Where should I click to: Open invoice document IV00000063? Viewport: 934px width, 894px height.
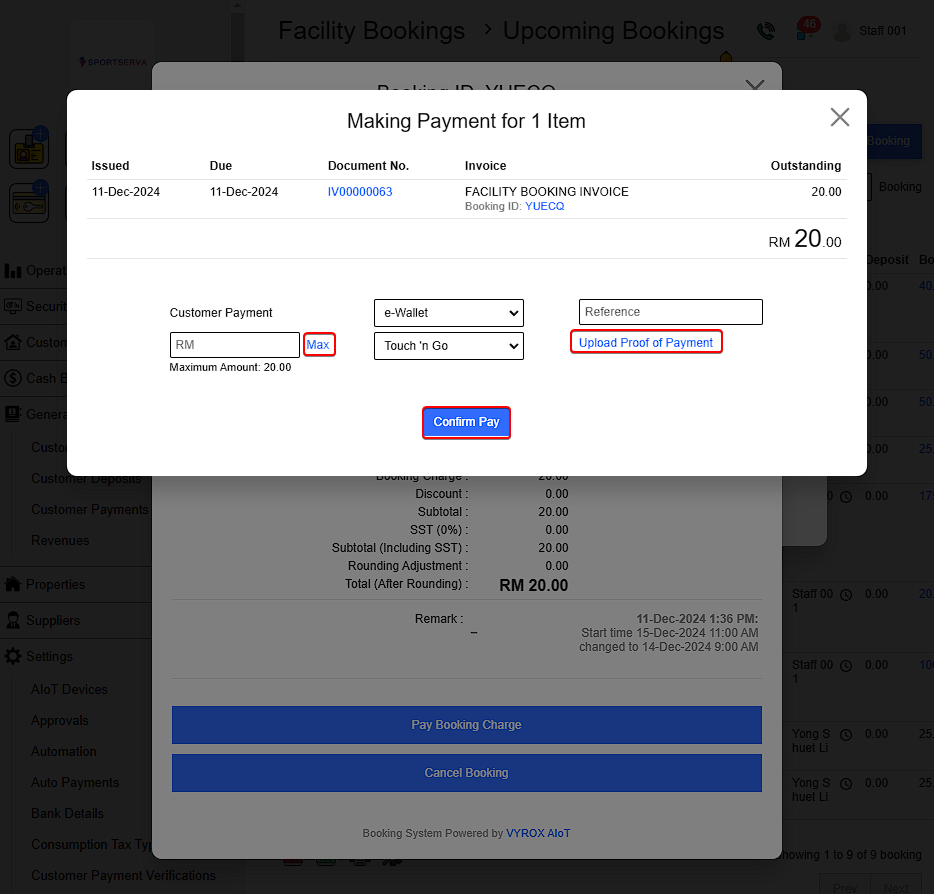click(359, 192)
